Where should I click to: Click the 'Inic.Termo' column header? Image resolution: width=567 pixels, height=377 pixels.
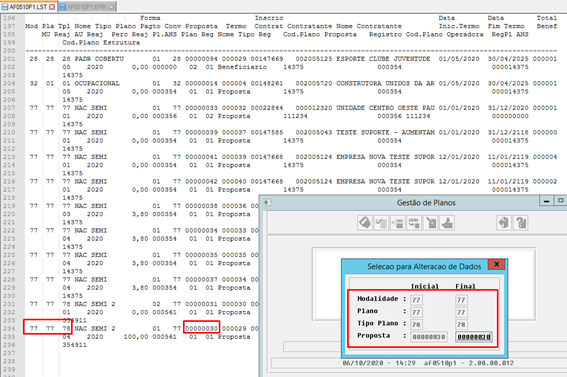point(459,26)
